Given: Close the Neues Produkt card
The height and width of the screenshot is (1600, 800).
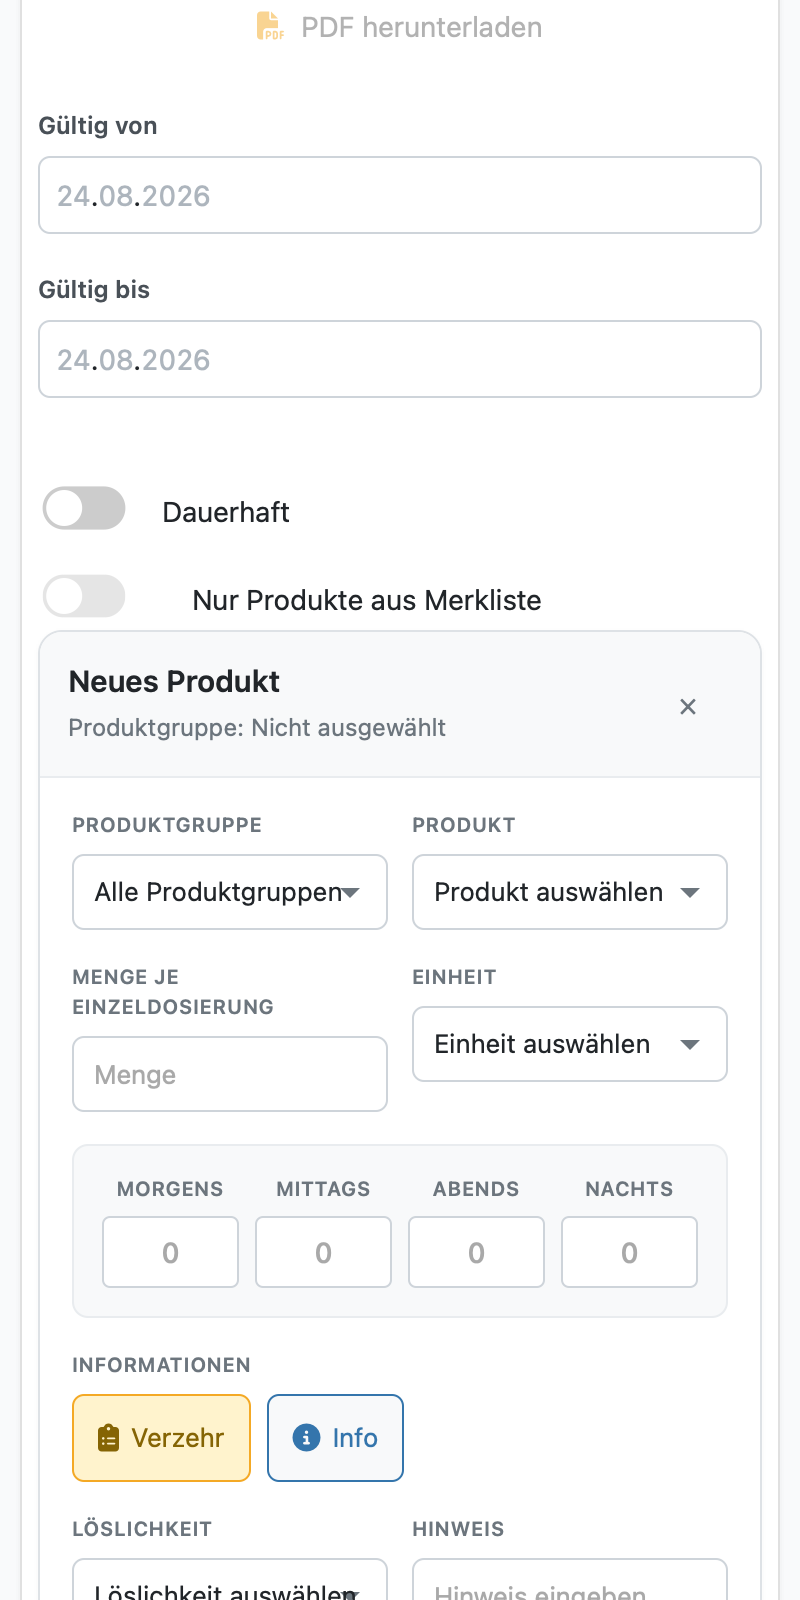Looking at the screenshot, I should [688, 707].
